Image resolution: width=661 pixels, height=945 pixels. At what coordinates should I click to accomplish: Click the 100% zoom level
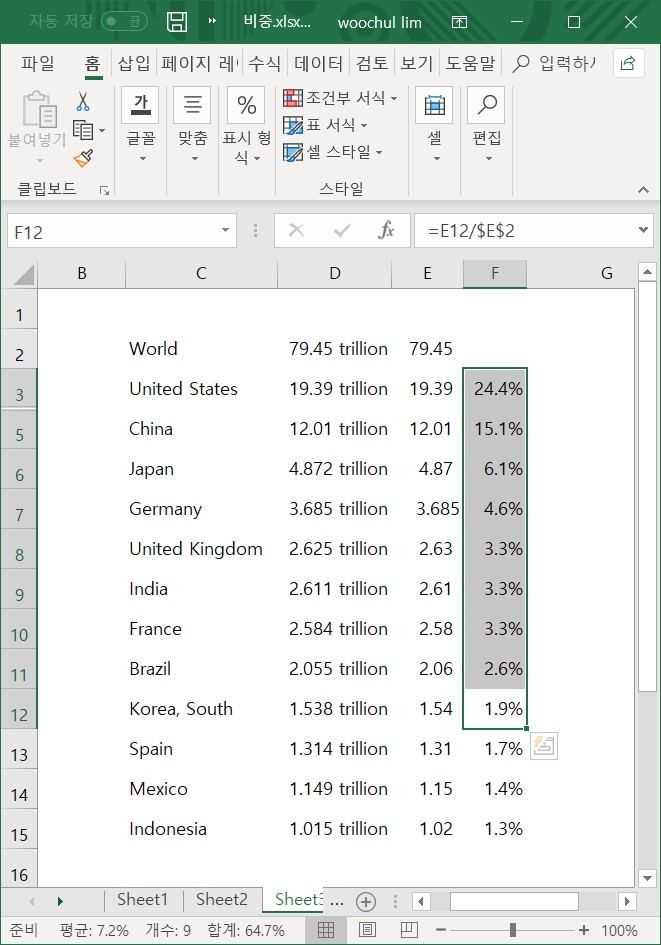(619, 931)
